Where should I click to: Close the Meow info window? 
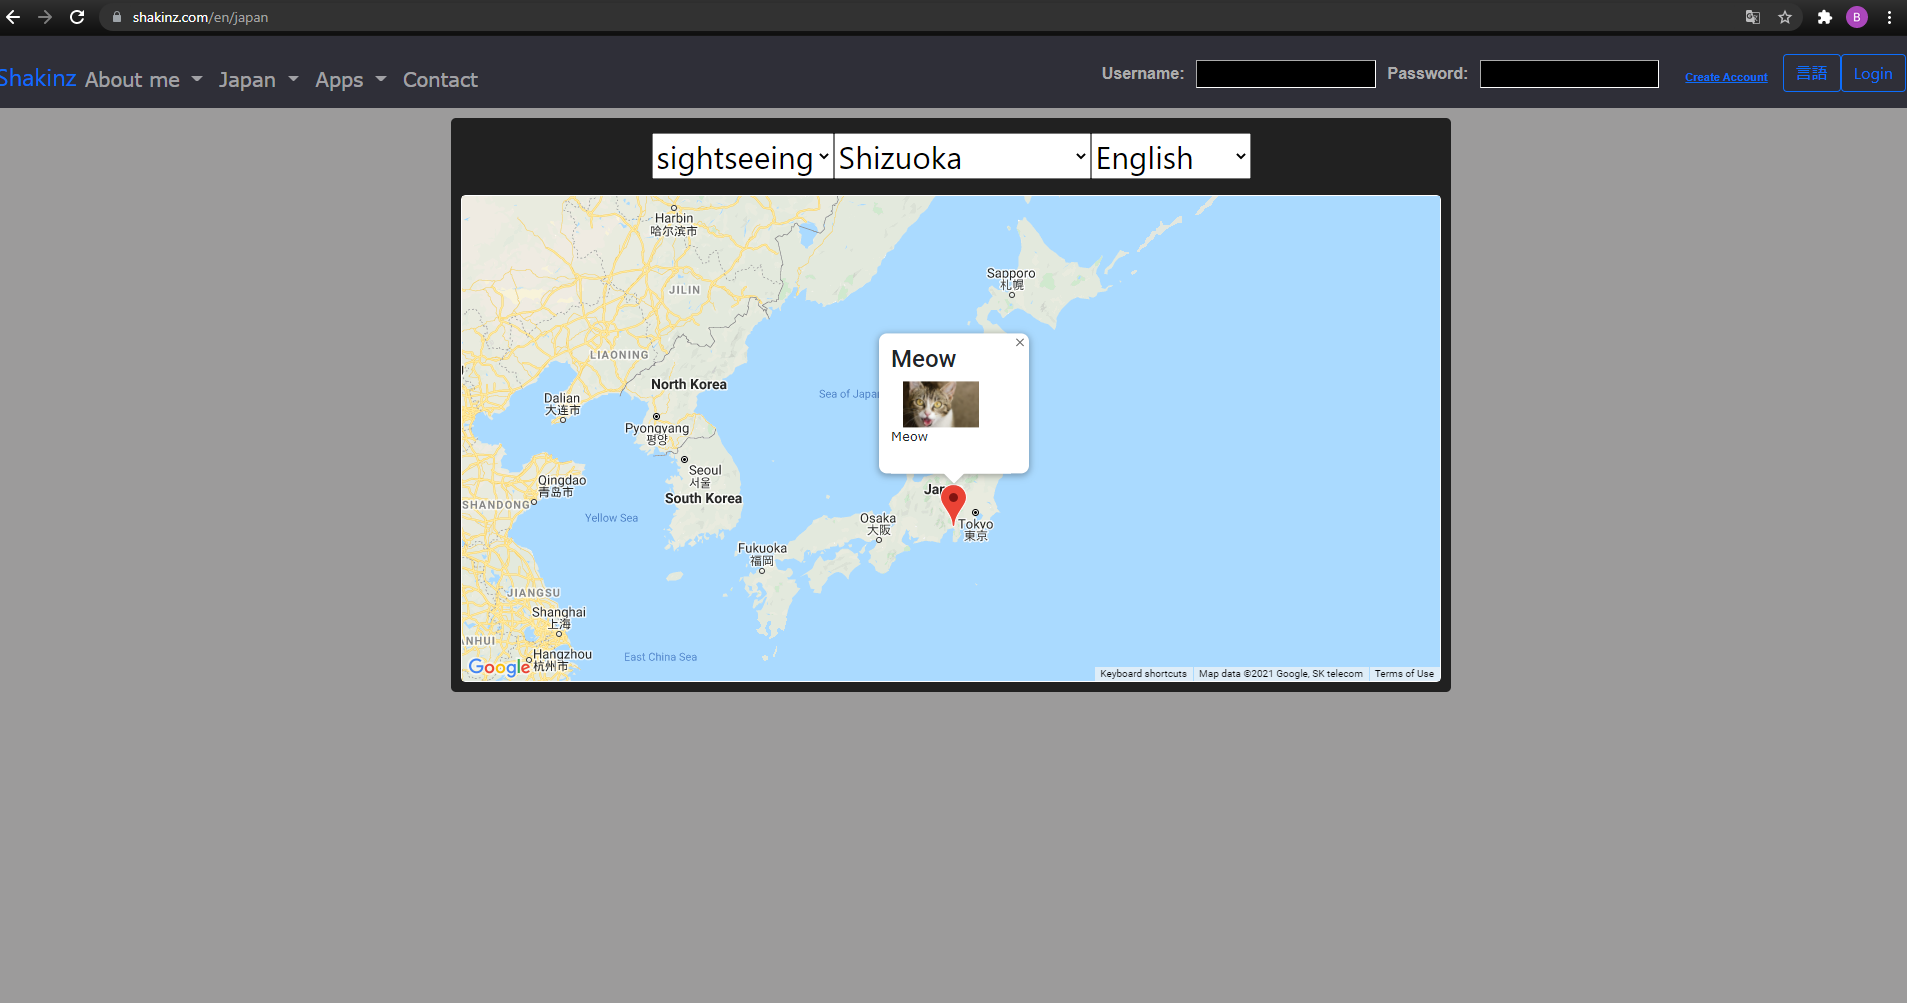[1019, 343]
